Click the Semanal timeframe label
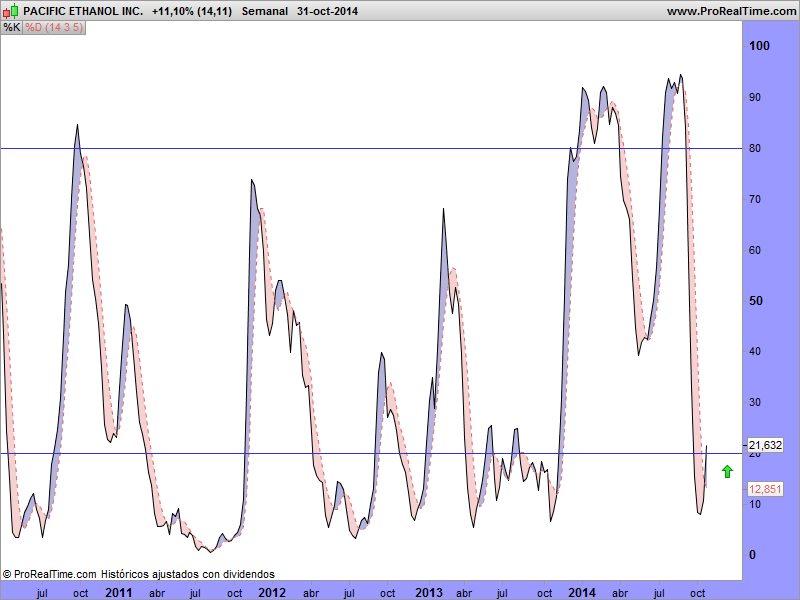 pos(265,11)
